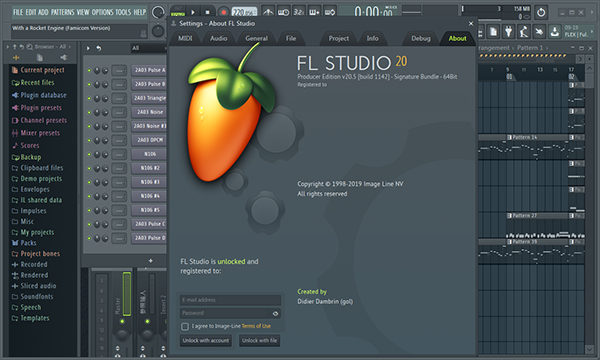The image size is (600, 360).
Task: Click the Stop transport button
Action: click(x=207, y=12)
